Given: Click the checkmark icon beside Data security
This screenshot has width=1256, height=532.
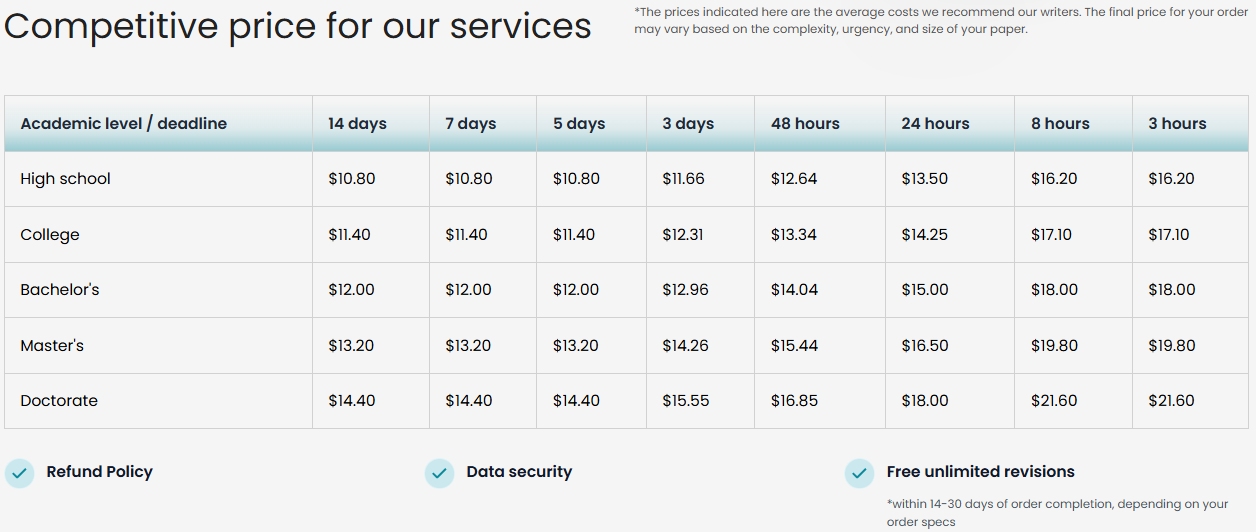Looking at the screenshot, I should point(439,473).
